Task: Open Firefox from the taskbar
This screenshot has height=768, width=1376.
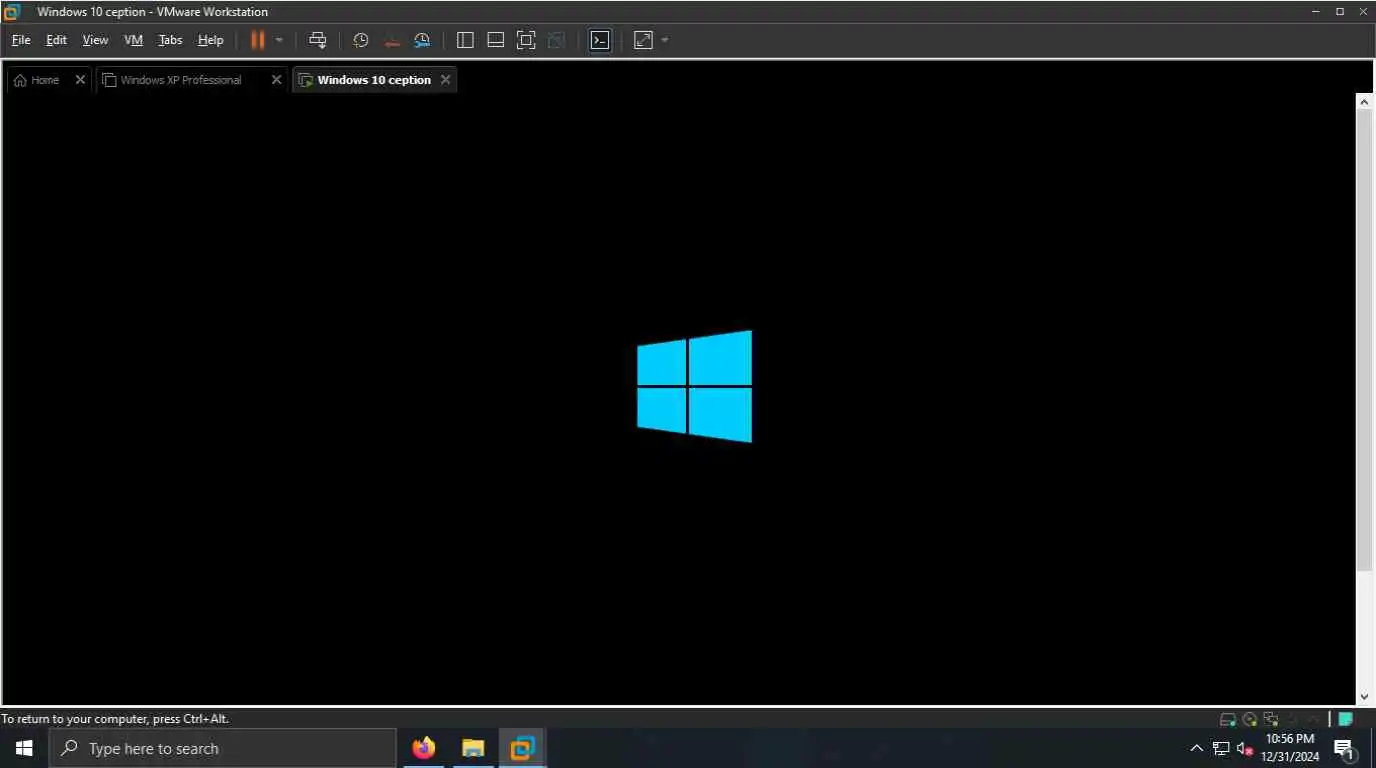Action: 424,748
